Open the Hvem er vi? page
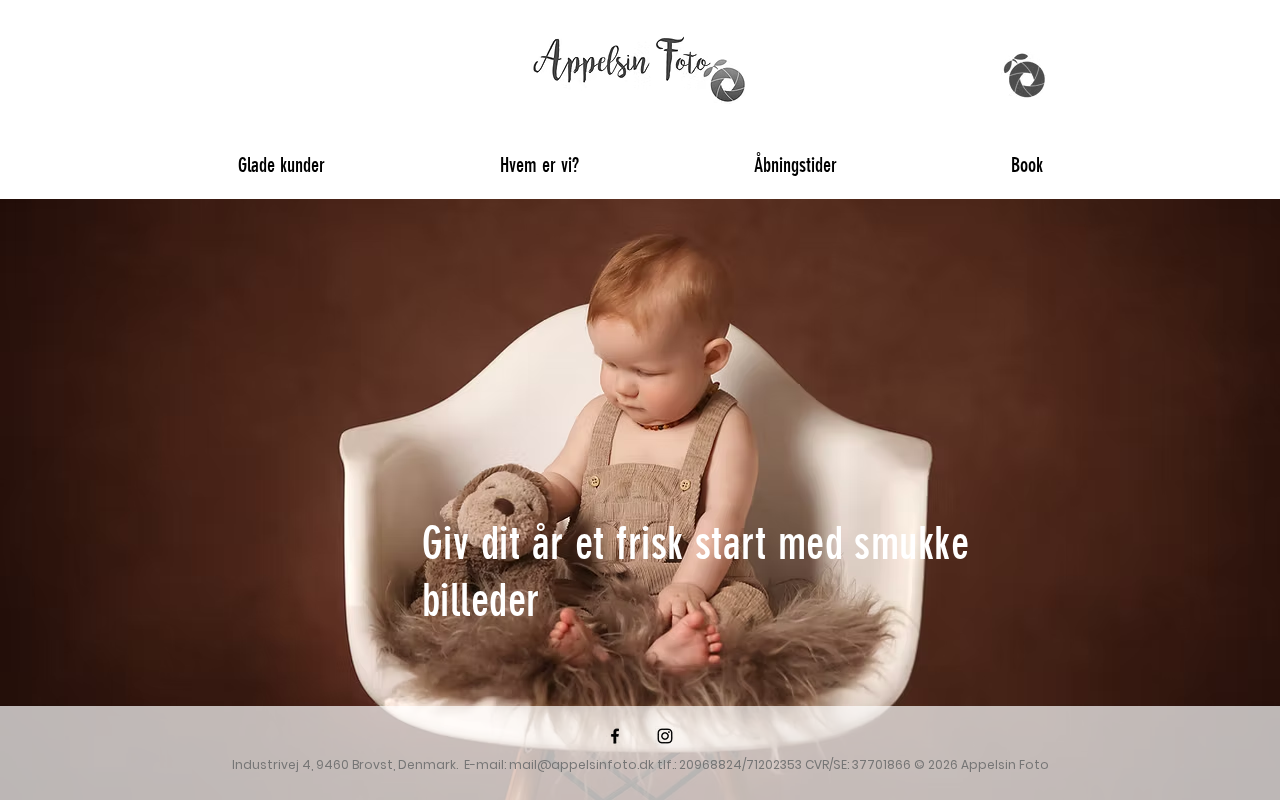1280x800 pixels. 539,165
